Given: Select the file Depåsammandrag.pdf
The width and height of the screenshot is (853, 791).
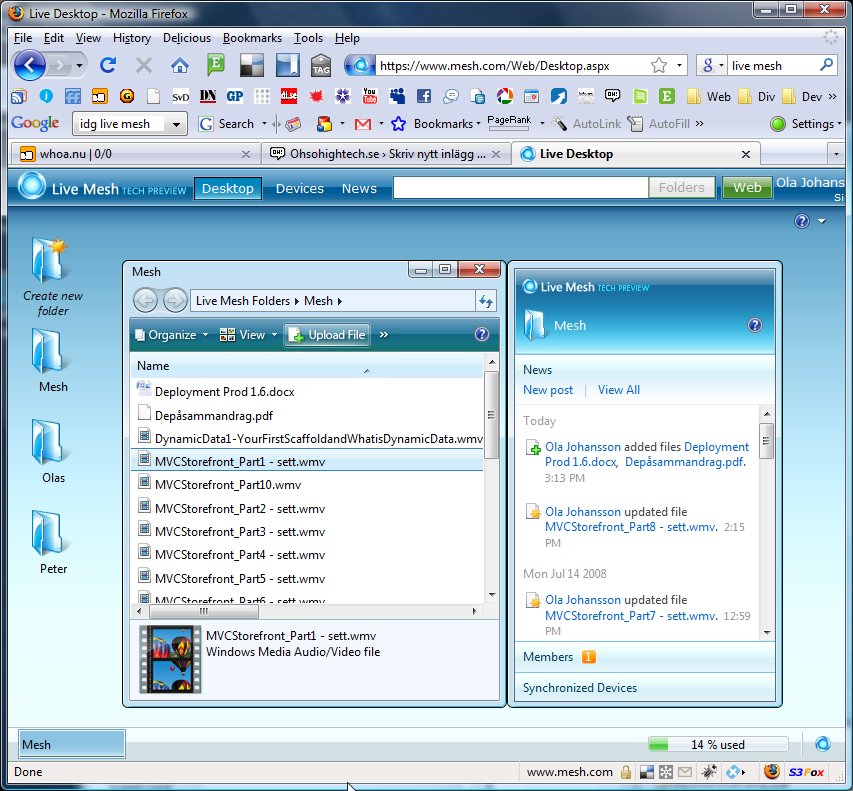Looking at the screenshot, I should [213, 416].
